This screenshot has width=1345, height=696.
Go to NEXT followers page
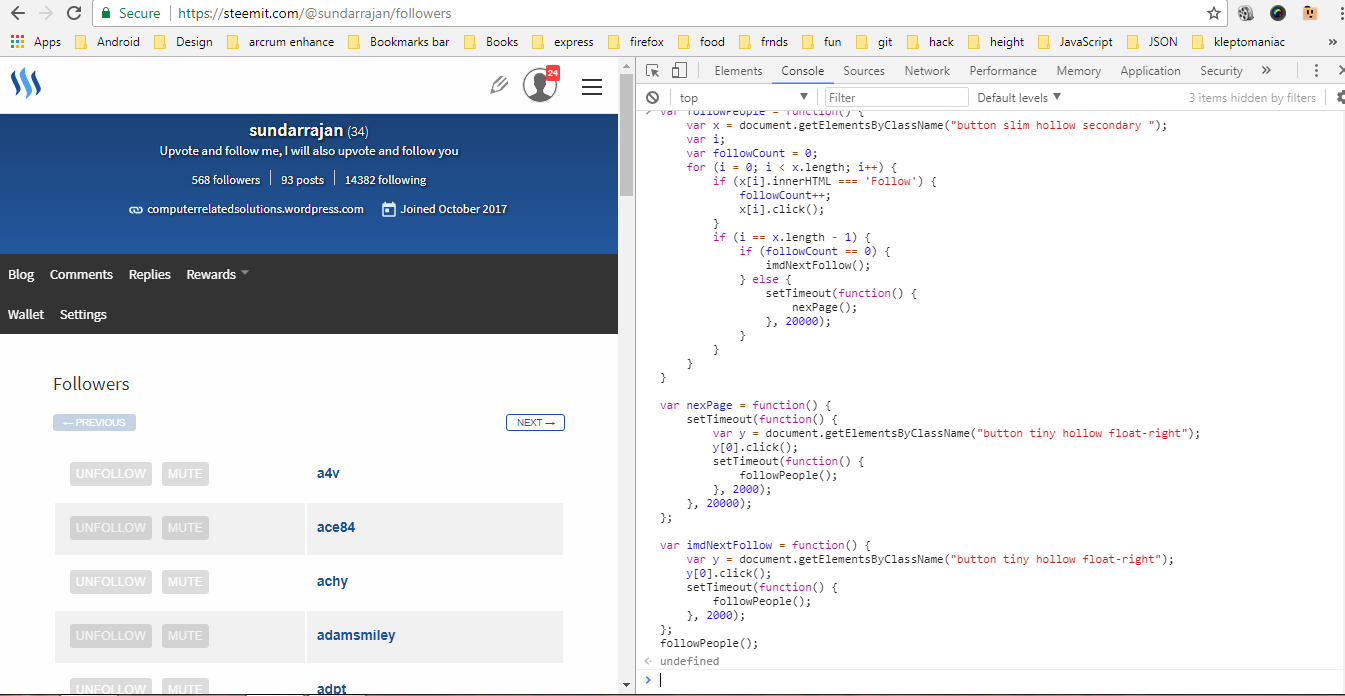click(x=535, y=423)
